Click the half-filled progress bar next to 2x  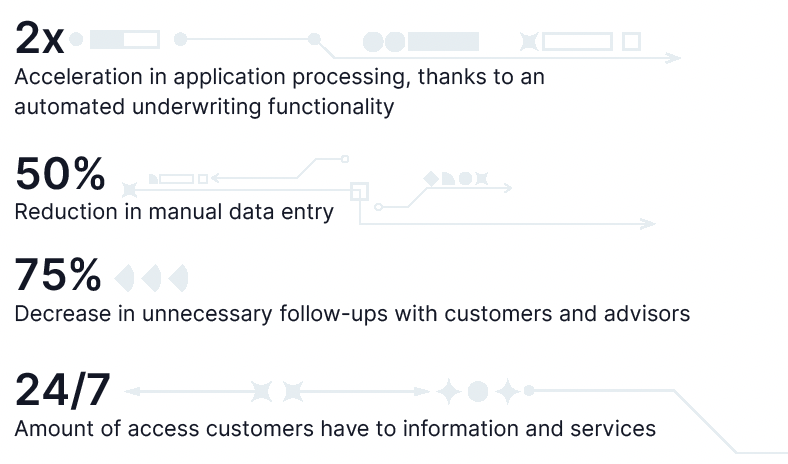click(x=125, y=40)
